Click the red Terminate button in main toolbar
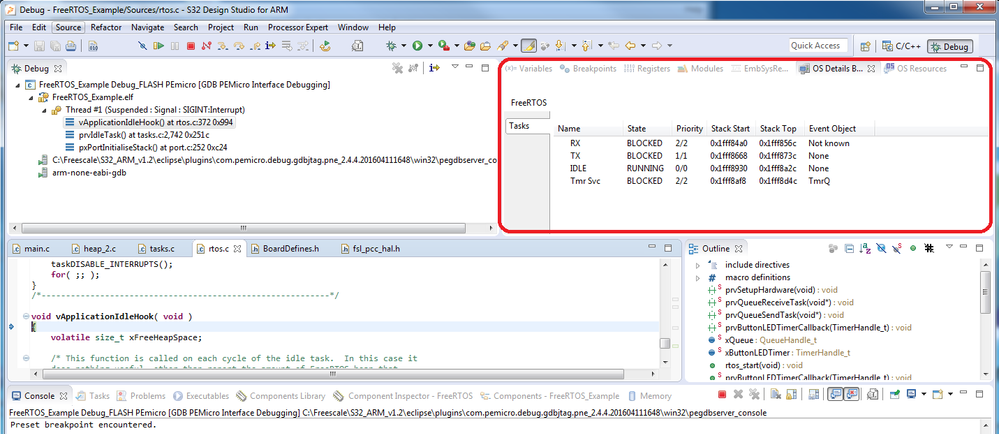This screenshot has height=434, width=999. point(190,46)
